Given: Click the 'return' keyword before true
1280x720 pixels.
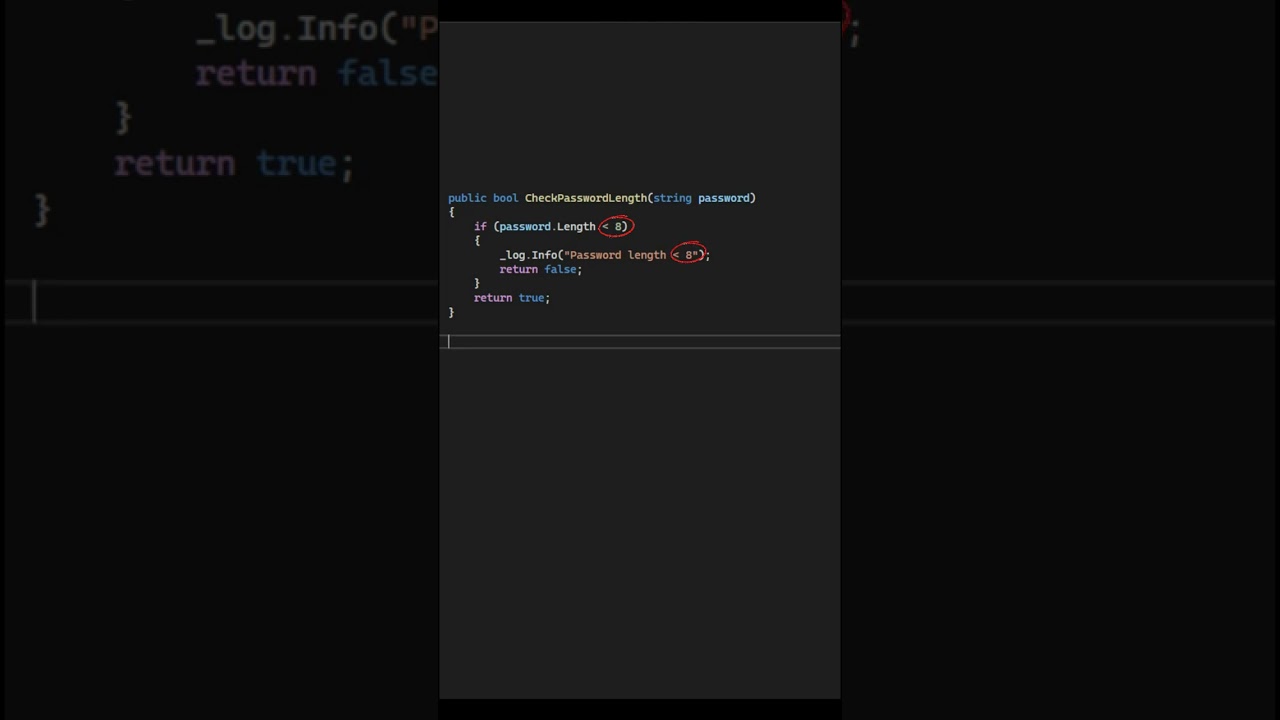Looking at the screenshot, I should [x=493, y=298].
